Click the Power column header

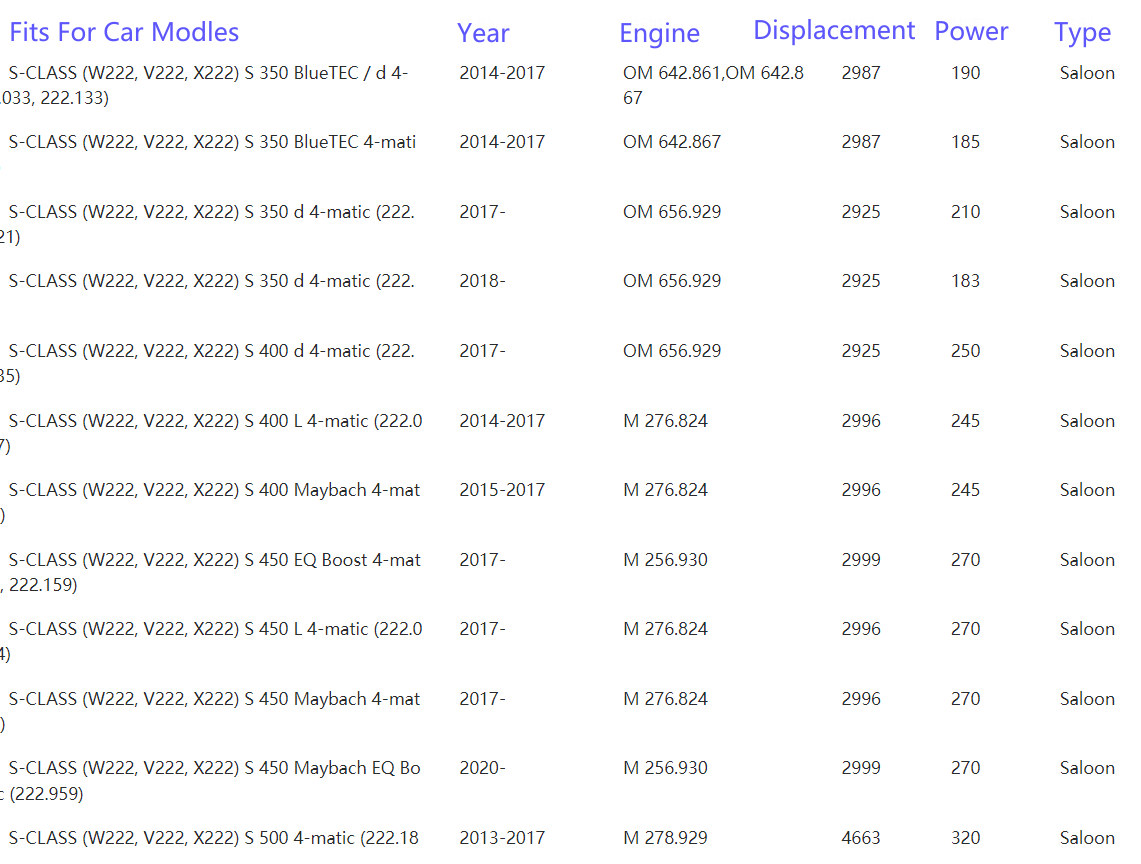[x=971, y=31]
